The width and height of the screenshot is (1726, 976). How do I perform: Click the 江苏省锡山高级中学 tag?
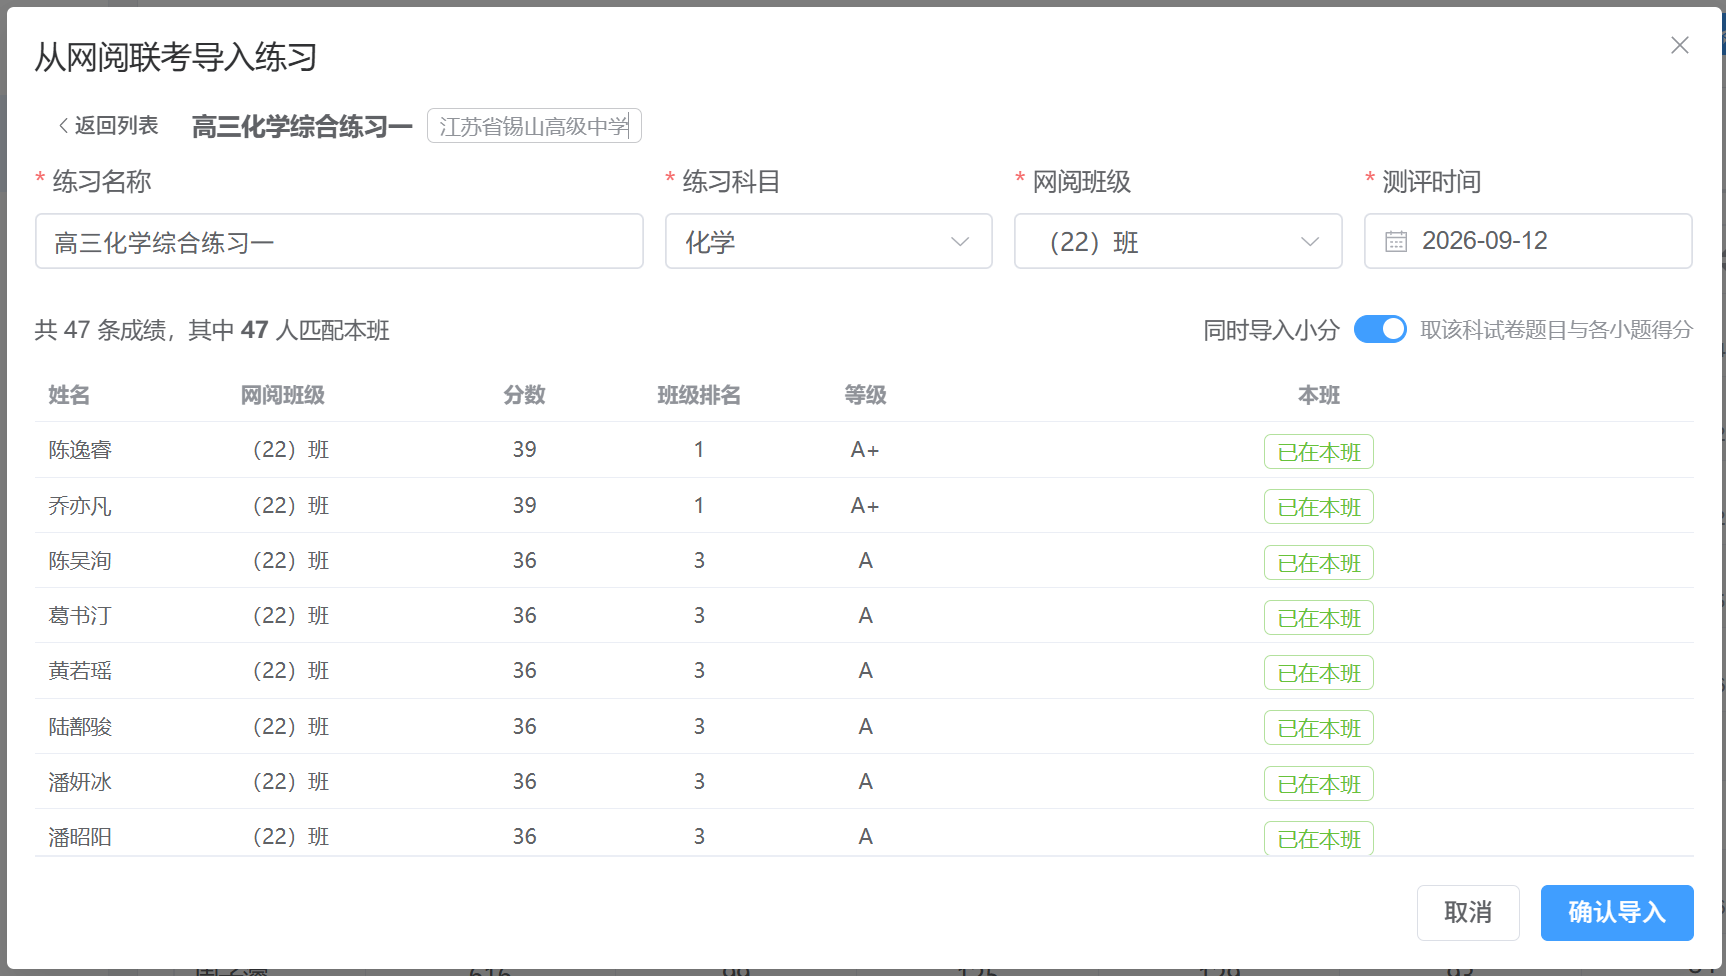(x=534, y=126)
